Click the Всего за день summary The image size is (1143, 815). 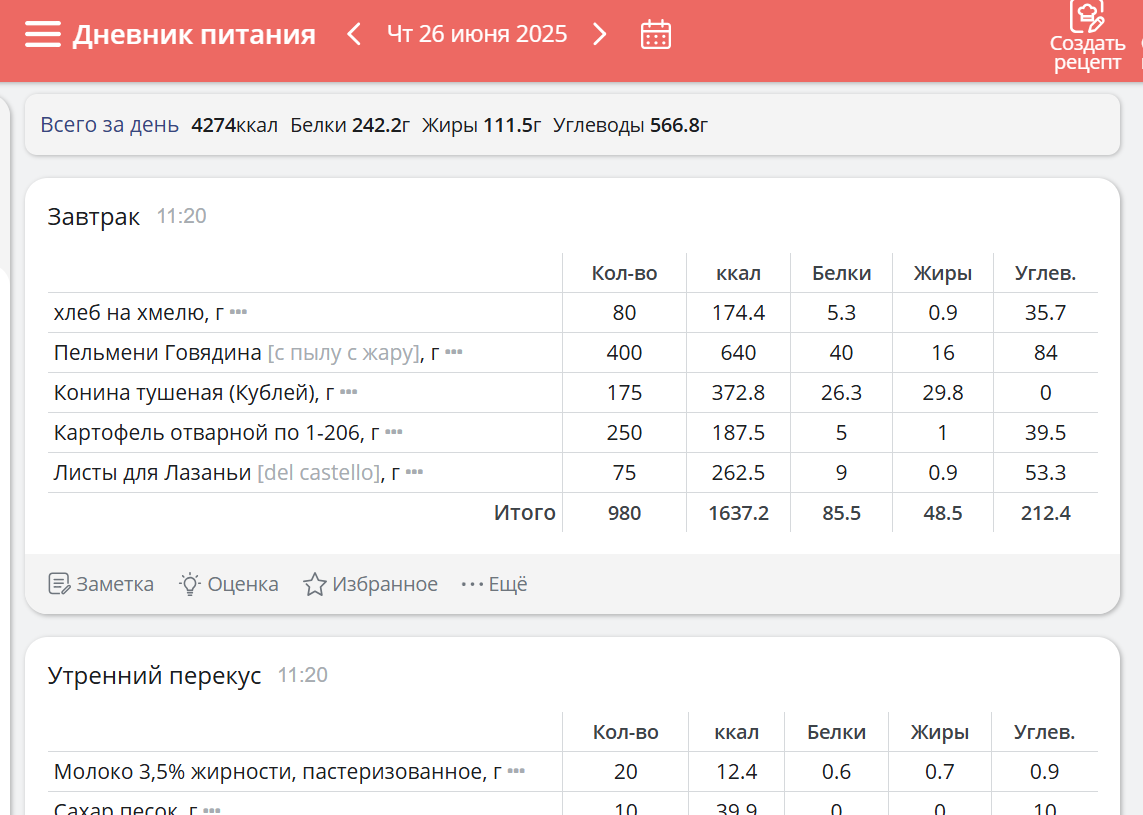click(x=110, y=125)
